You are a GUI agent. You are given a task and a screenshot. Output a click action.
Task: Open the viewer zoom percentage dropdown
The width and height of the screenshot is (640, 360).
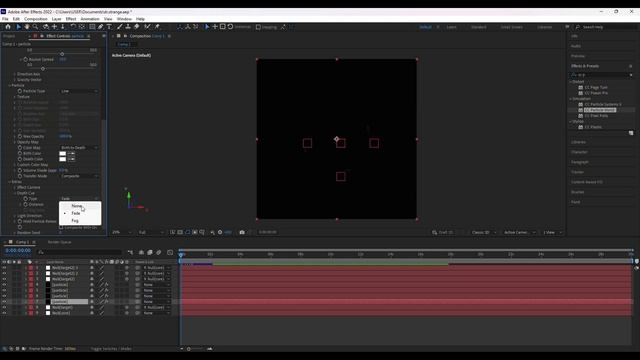click(122, 232)
